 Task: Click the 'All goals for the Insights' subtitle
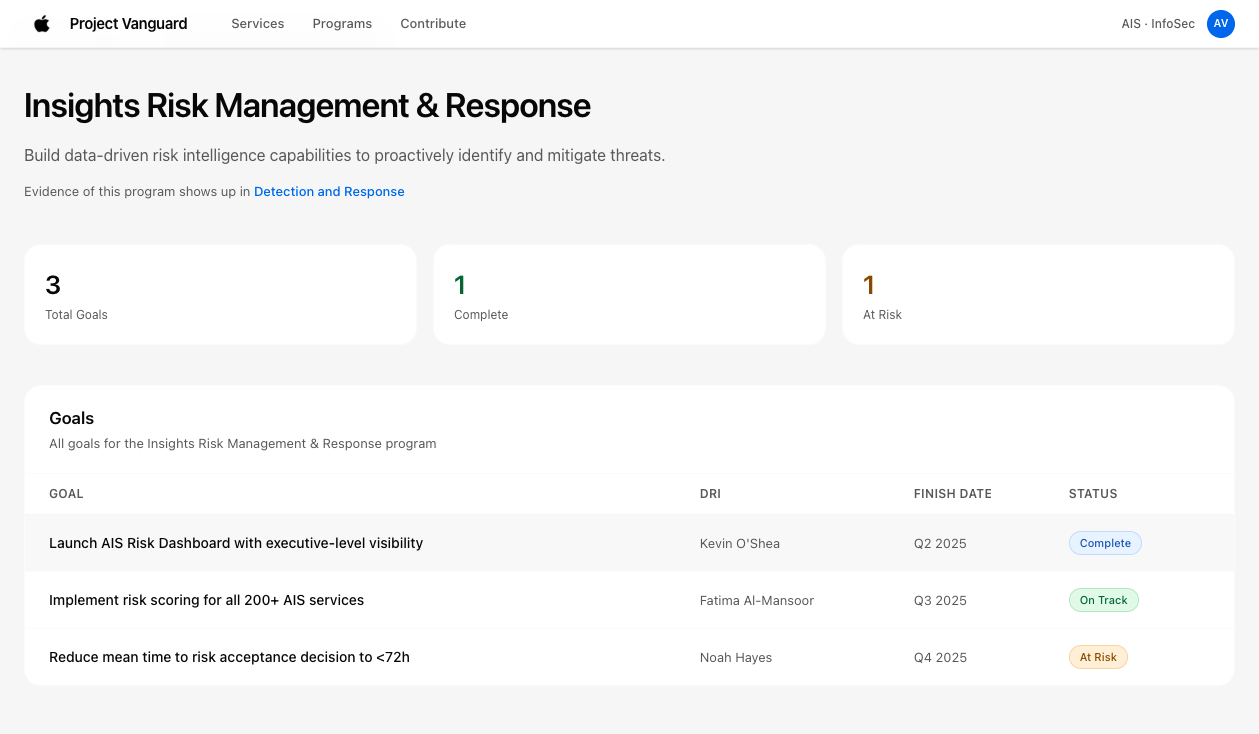pos(243,443)
